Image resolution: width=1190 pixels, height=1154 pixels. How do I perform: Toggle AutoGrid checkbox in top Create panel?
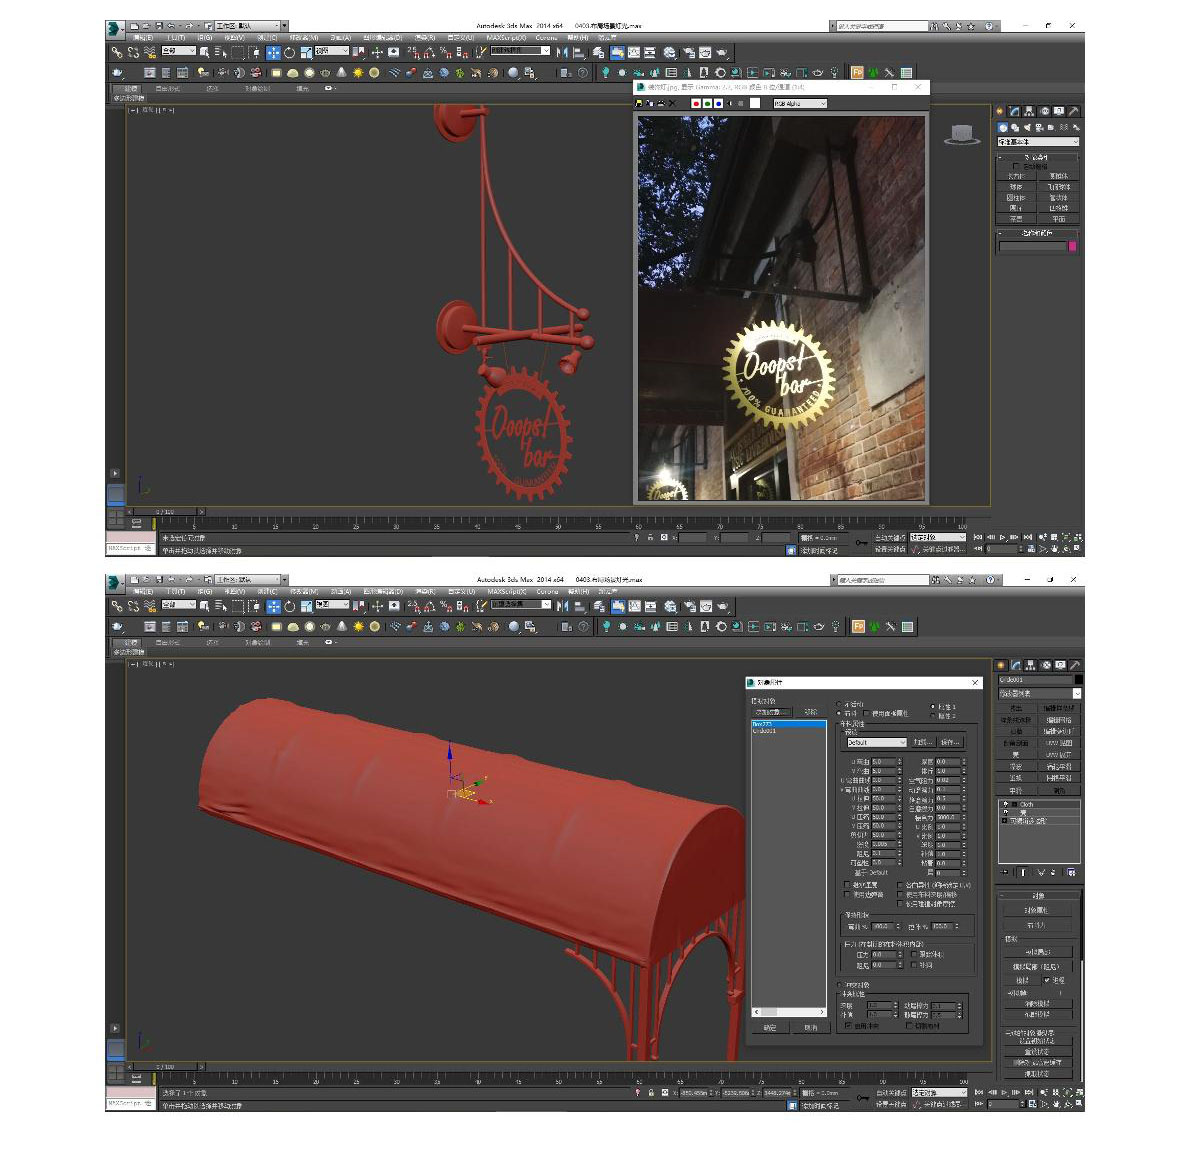pyautogui.click(x=1016, y=166)
